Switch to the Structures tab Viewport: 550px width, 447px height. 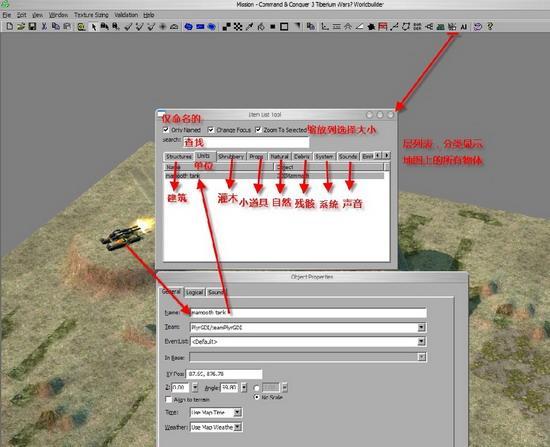coord(179,156)
